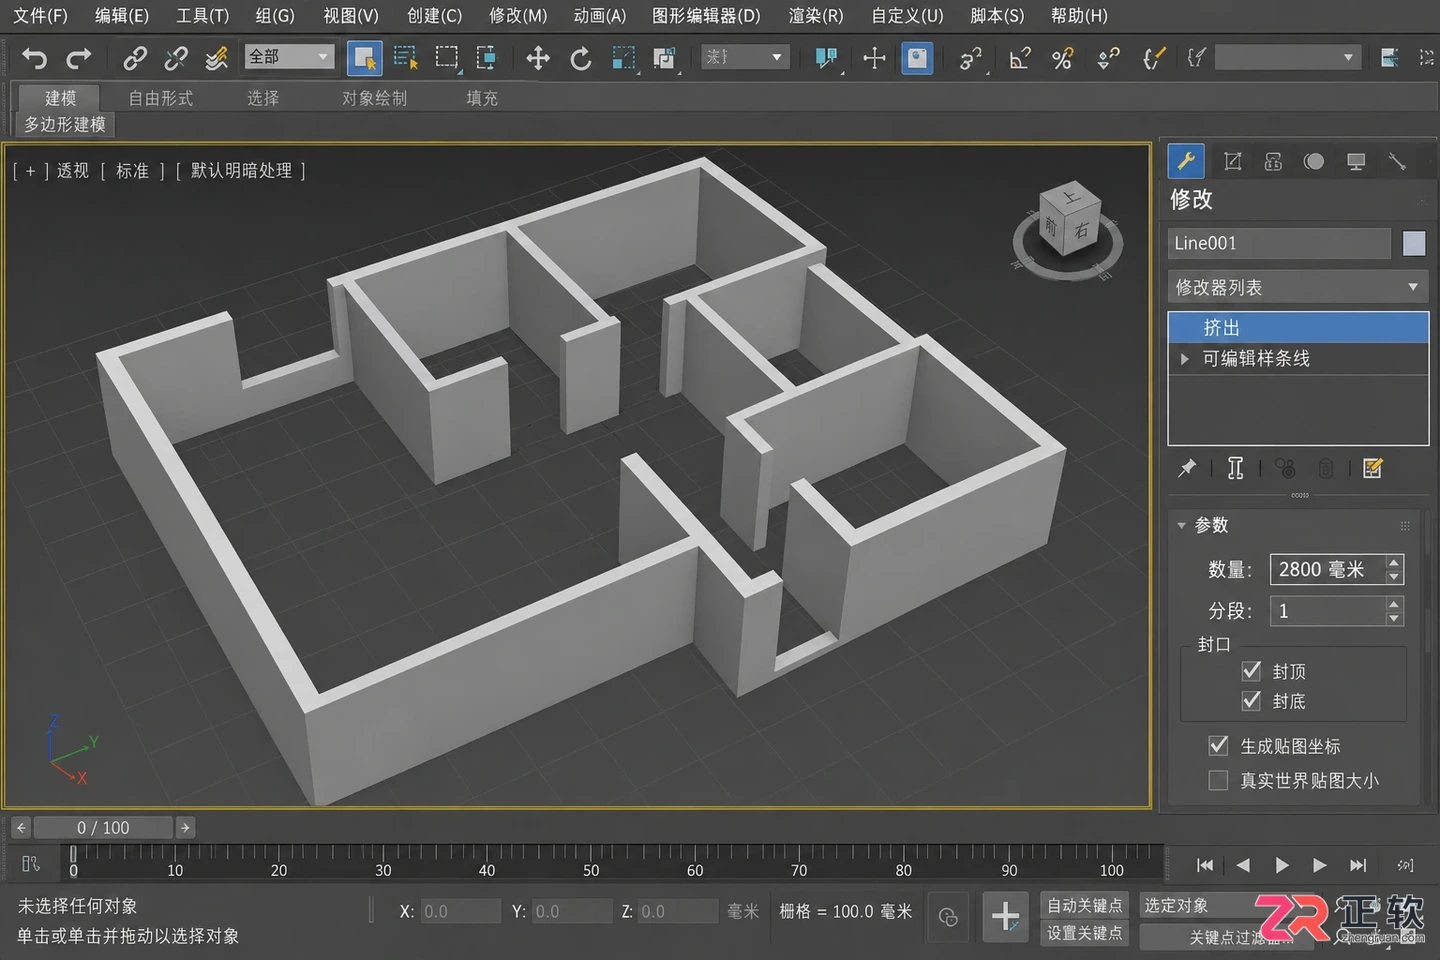Click the viewport 透视 label
Image resolution: width=1440 pixels, height=960 pixels.
click(73, 171)
